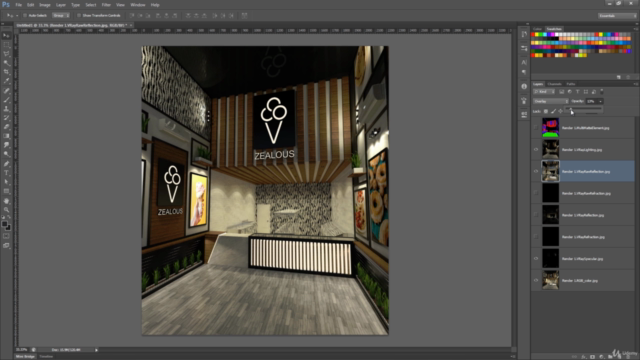
Task: Select the History Brush tool
Action: point(6,118)
